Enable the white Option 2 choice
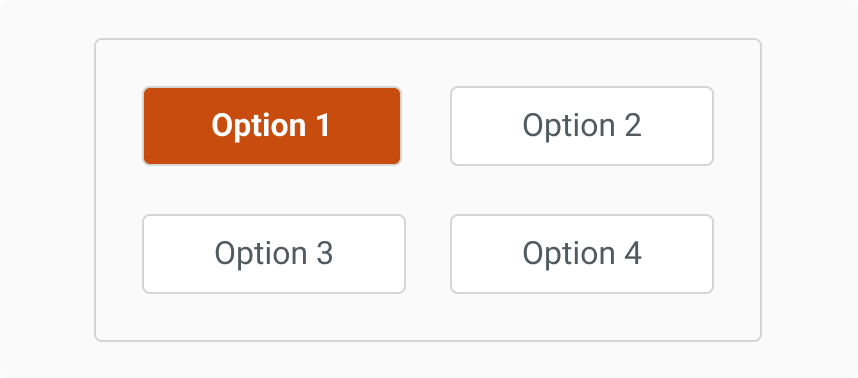Image resolution: width=858 pixels, height=378 pixels. click(x=582, y=126)
